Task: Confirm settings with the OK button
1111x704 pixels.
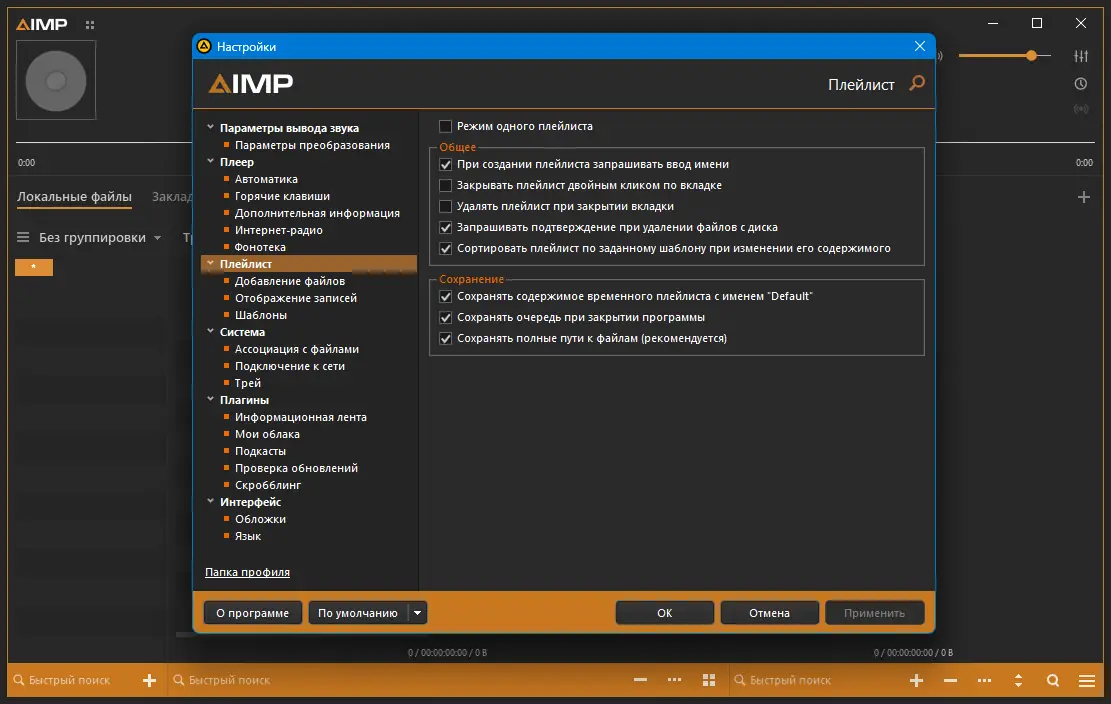Action: pyautogui.click(x=665, y=613)
